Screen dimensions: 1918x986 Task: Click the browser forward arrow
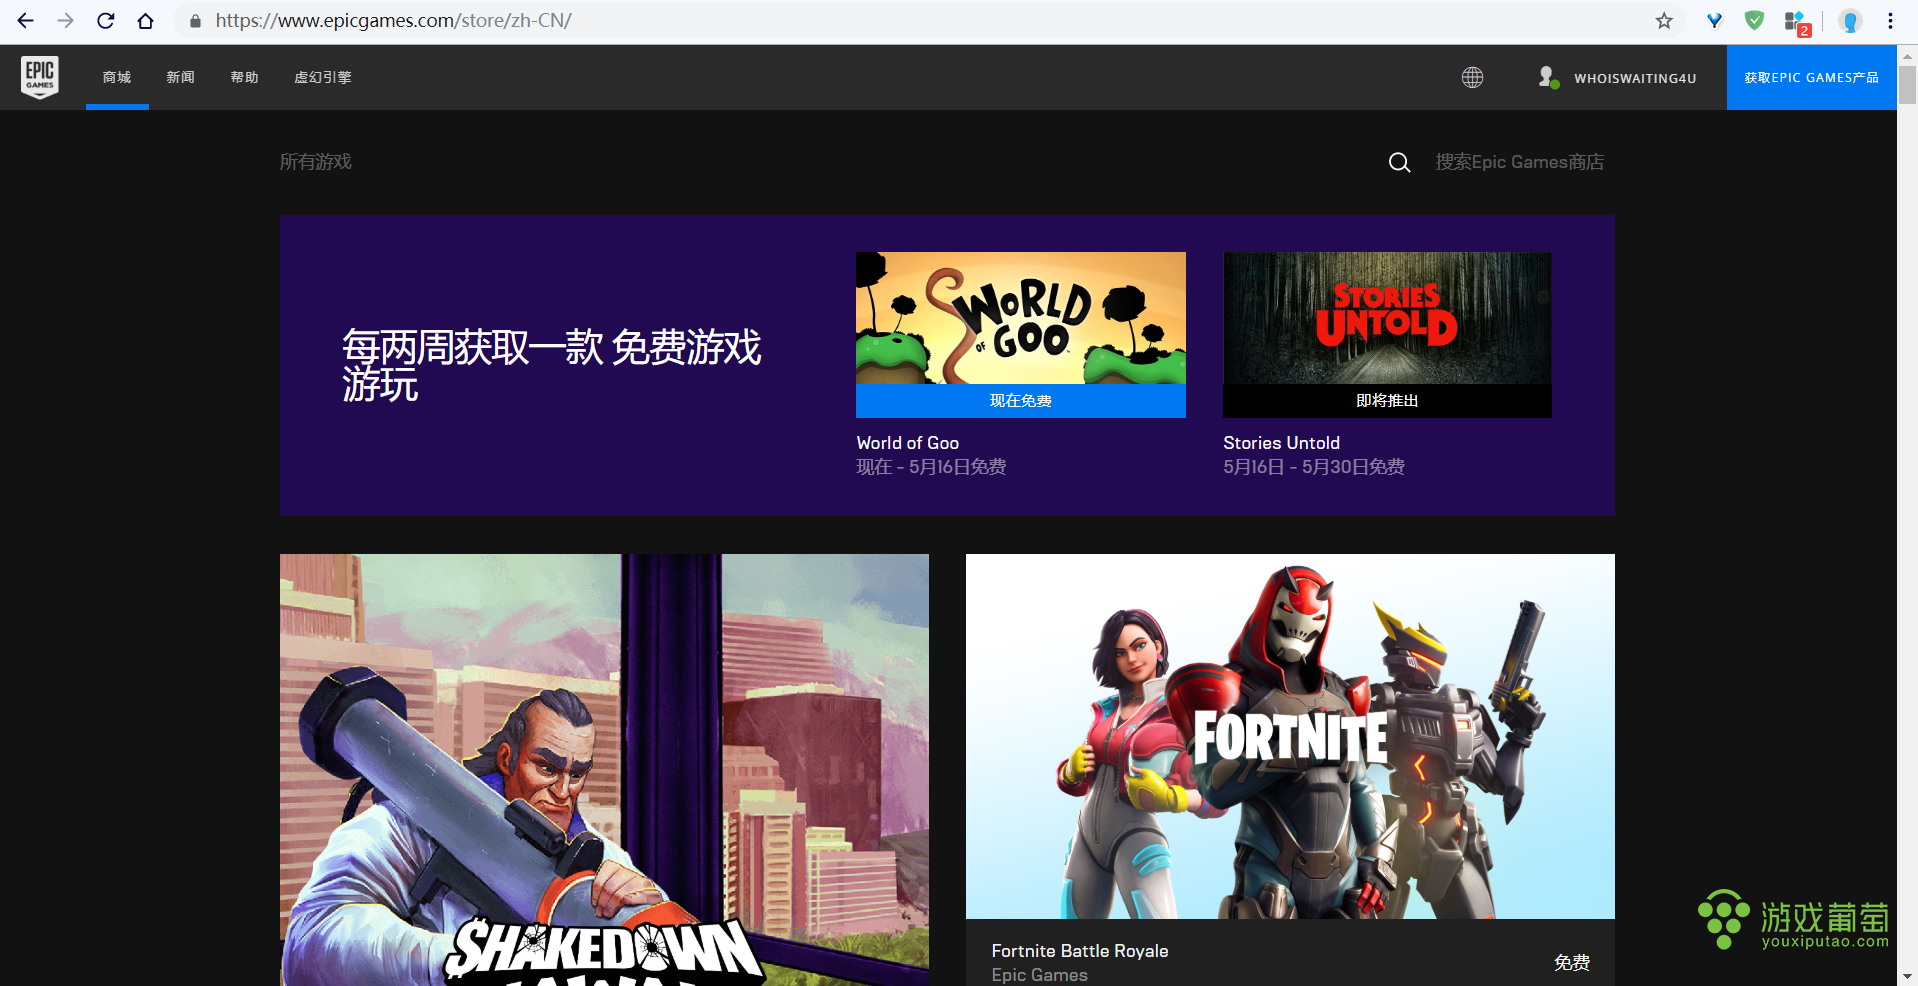(x=65, y=20)
